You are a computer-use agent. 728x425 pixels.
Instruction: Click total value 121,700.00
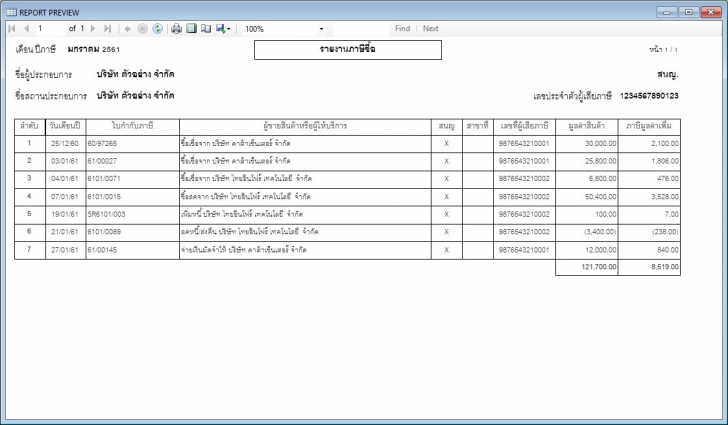pos(599,267)
